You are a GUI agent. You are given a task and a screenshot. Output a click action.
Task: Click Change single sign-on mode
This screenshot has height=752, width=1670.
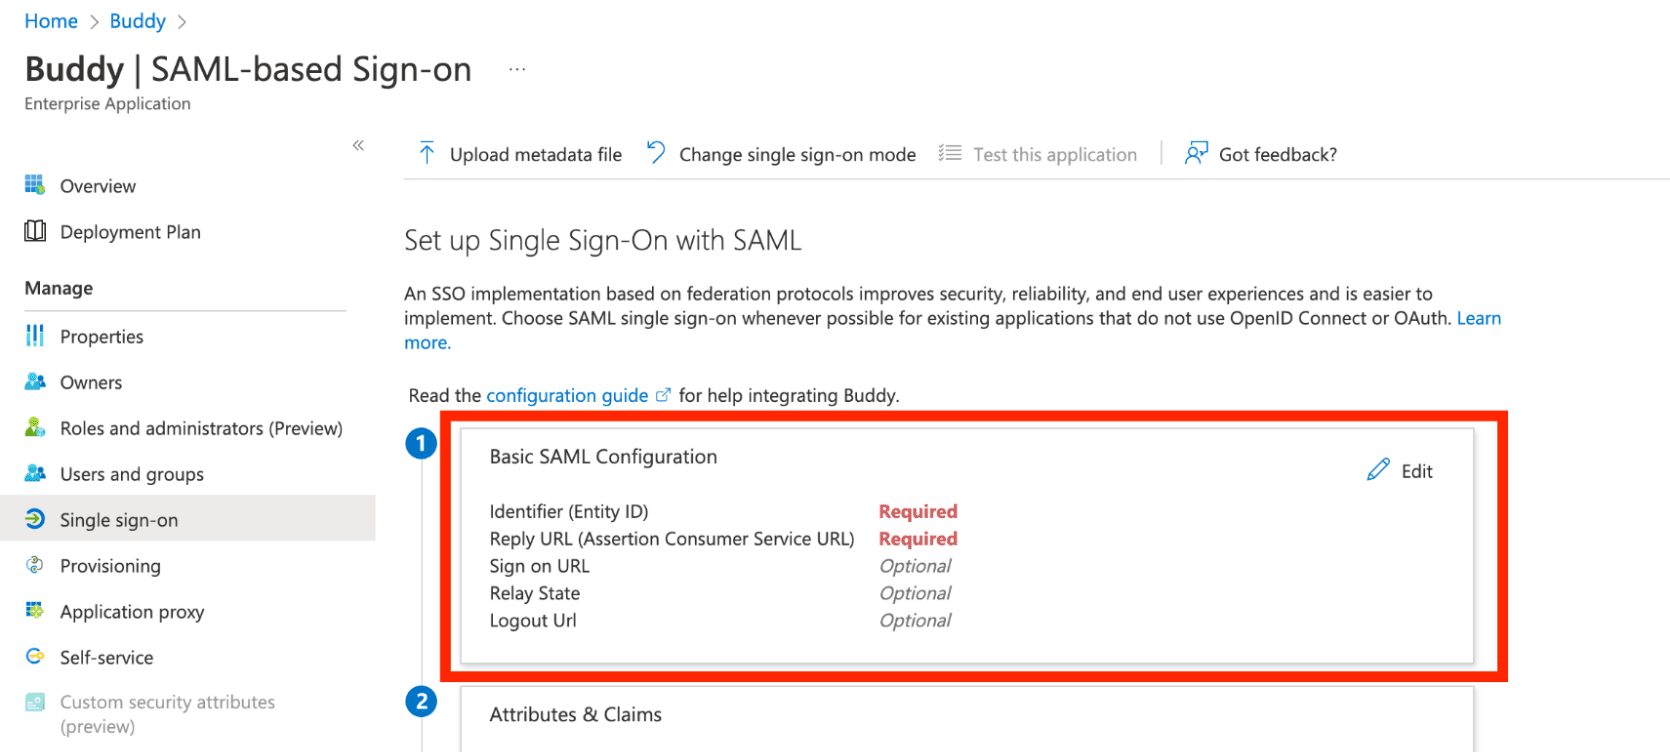796,154
